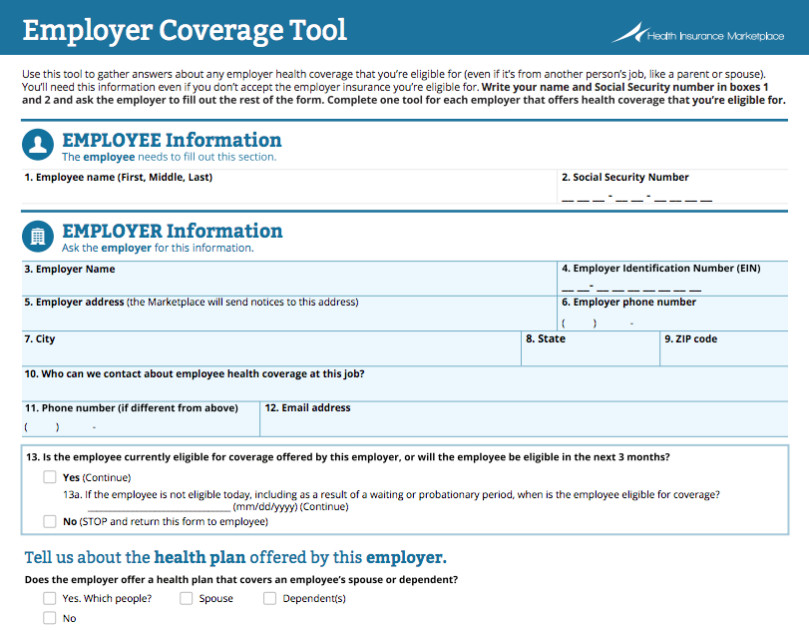Viewport: 809px width, 630px height.
Task: Click the person icon beside EMPLOYEE Information
Action: coord(37,146)
